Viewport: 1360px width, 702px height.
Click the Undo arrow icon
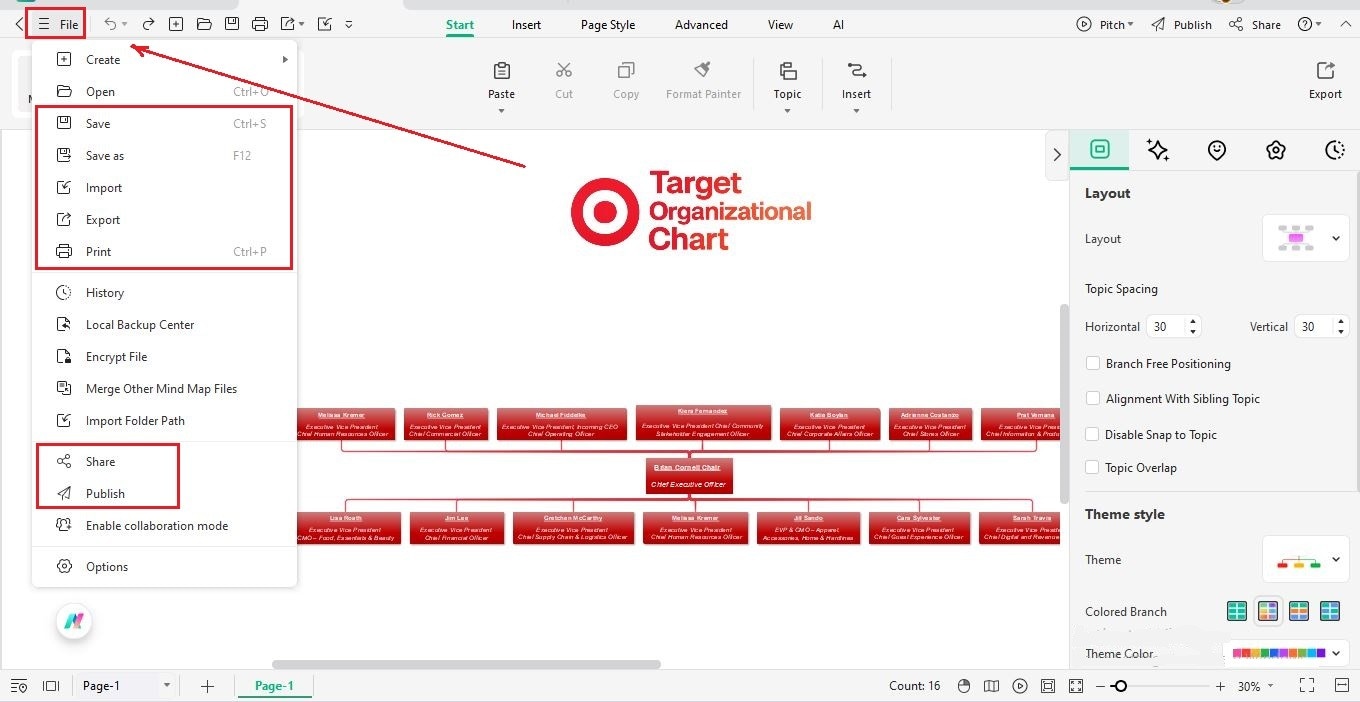(110, 24)
